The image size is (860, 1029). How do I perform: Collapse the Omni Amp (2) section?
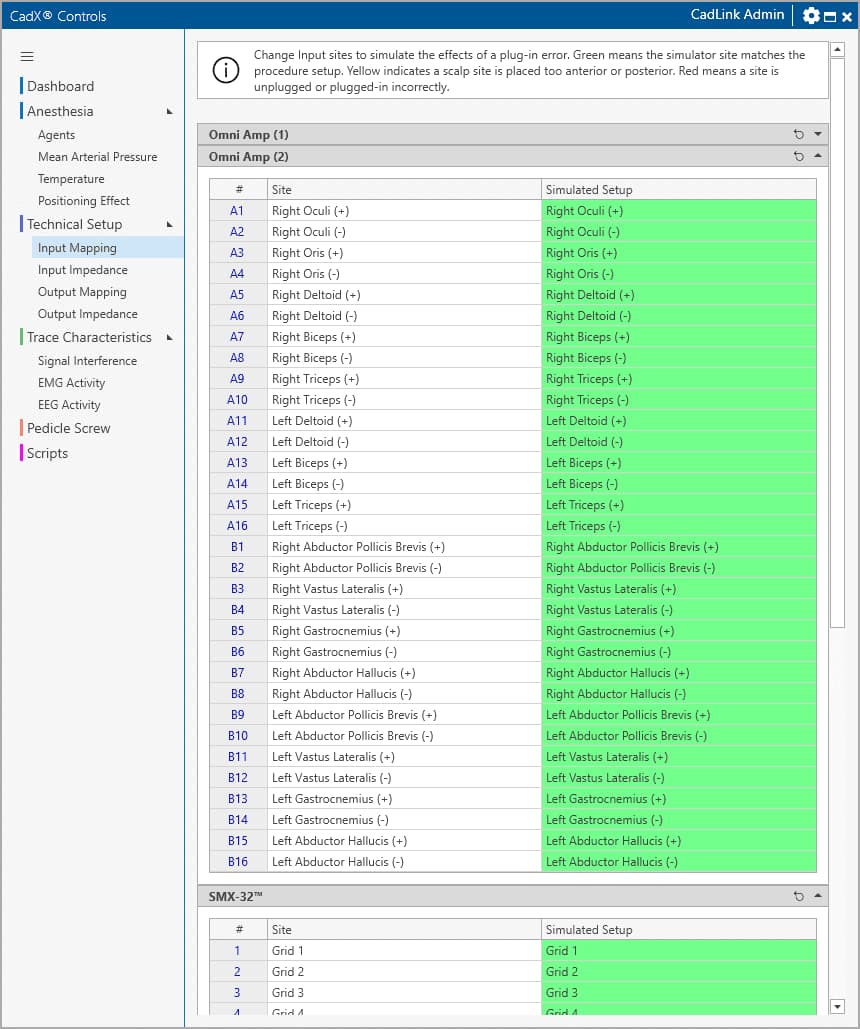pos(818,156)
